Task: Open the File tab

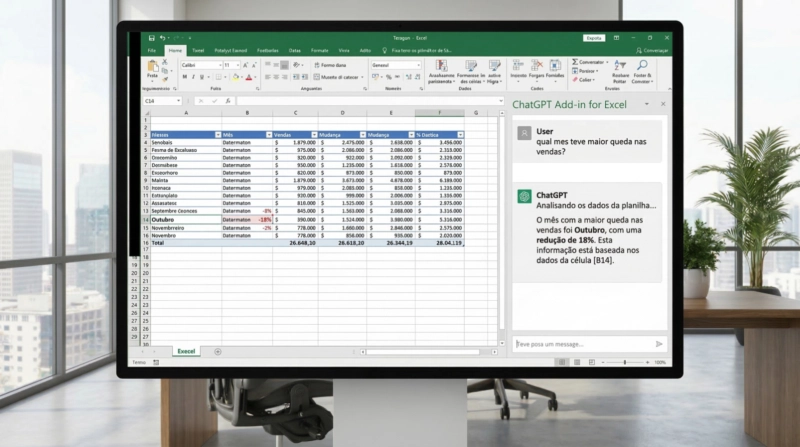Action: [152, 51]
